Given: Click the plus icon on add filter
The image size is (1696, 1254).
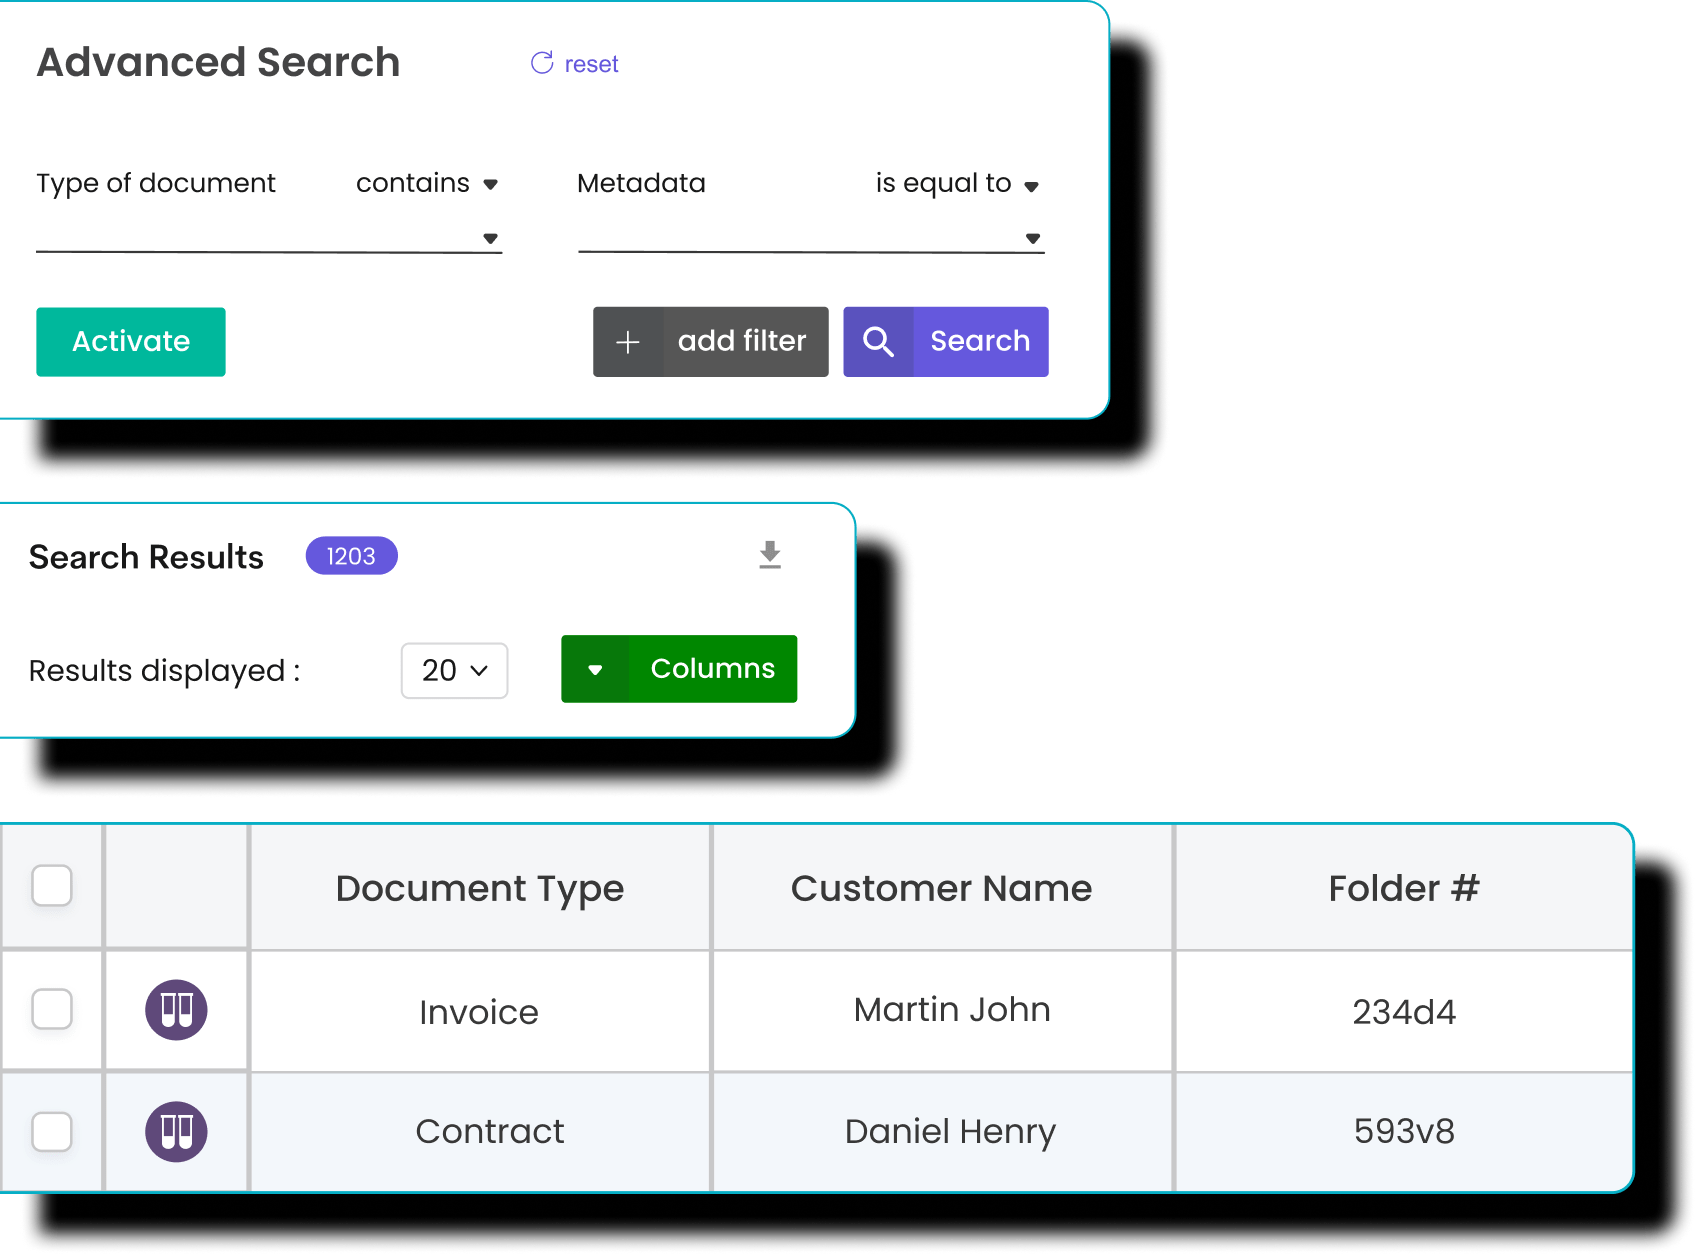Looking at the screenshot, I should pyautogui.click(x=628, y=342).
